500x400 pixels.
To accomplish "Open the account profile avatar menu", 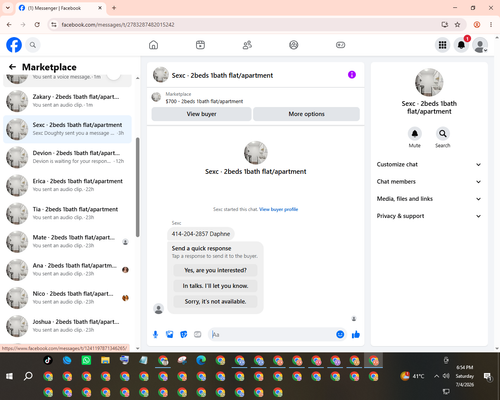I will (480, 45).
